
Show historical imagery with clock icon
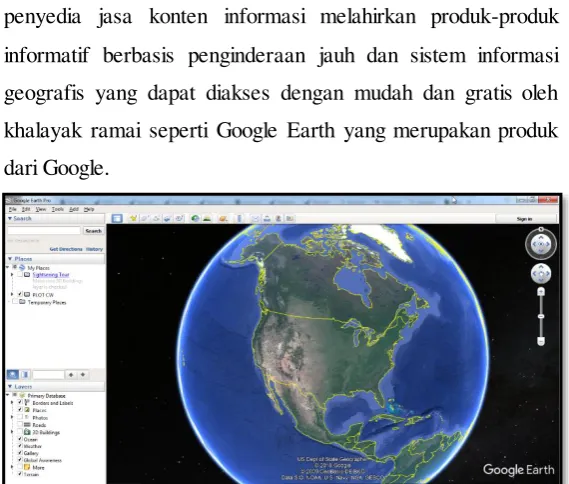[x=195, y=218]
